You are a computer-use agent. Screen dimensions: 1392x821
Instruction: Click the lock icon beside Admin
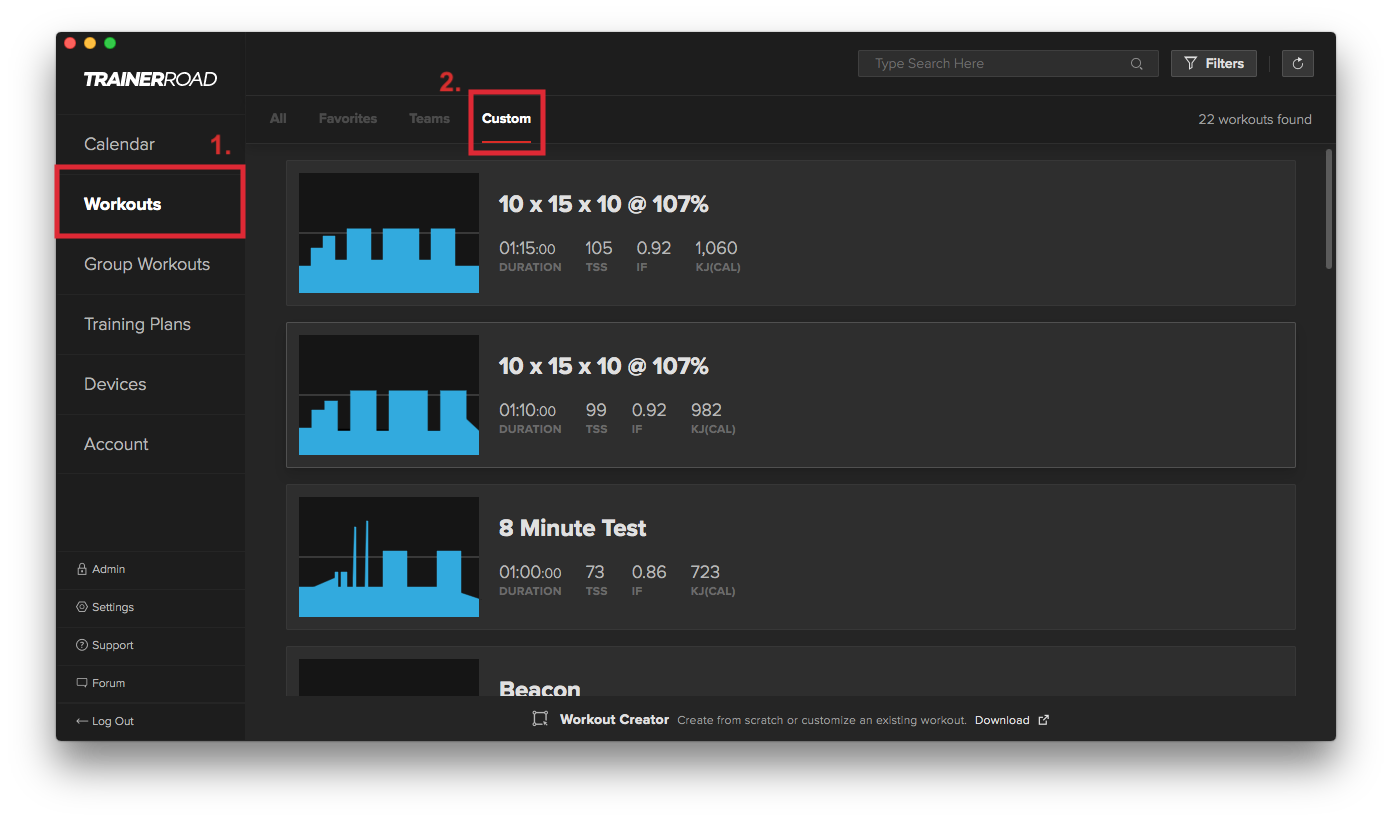pos(82,569)
